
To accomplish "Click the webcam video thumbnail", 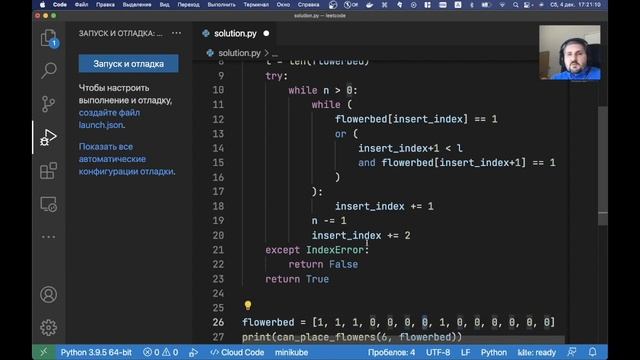I will (570, 53).
